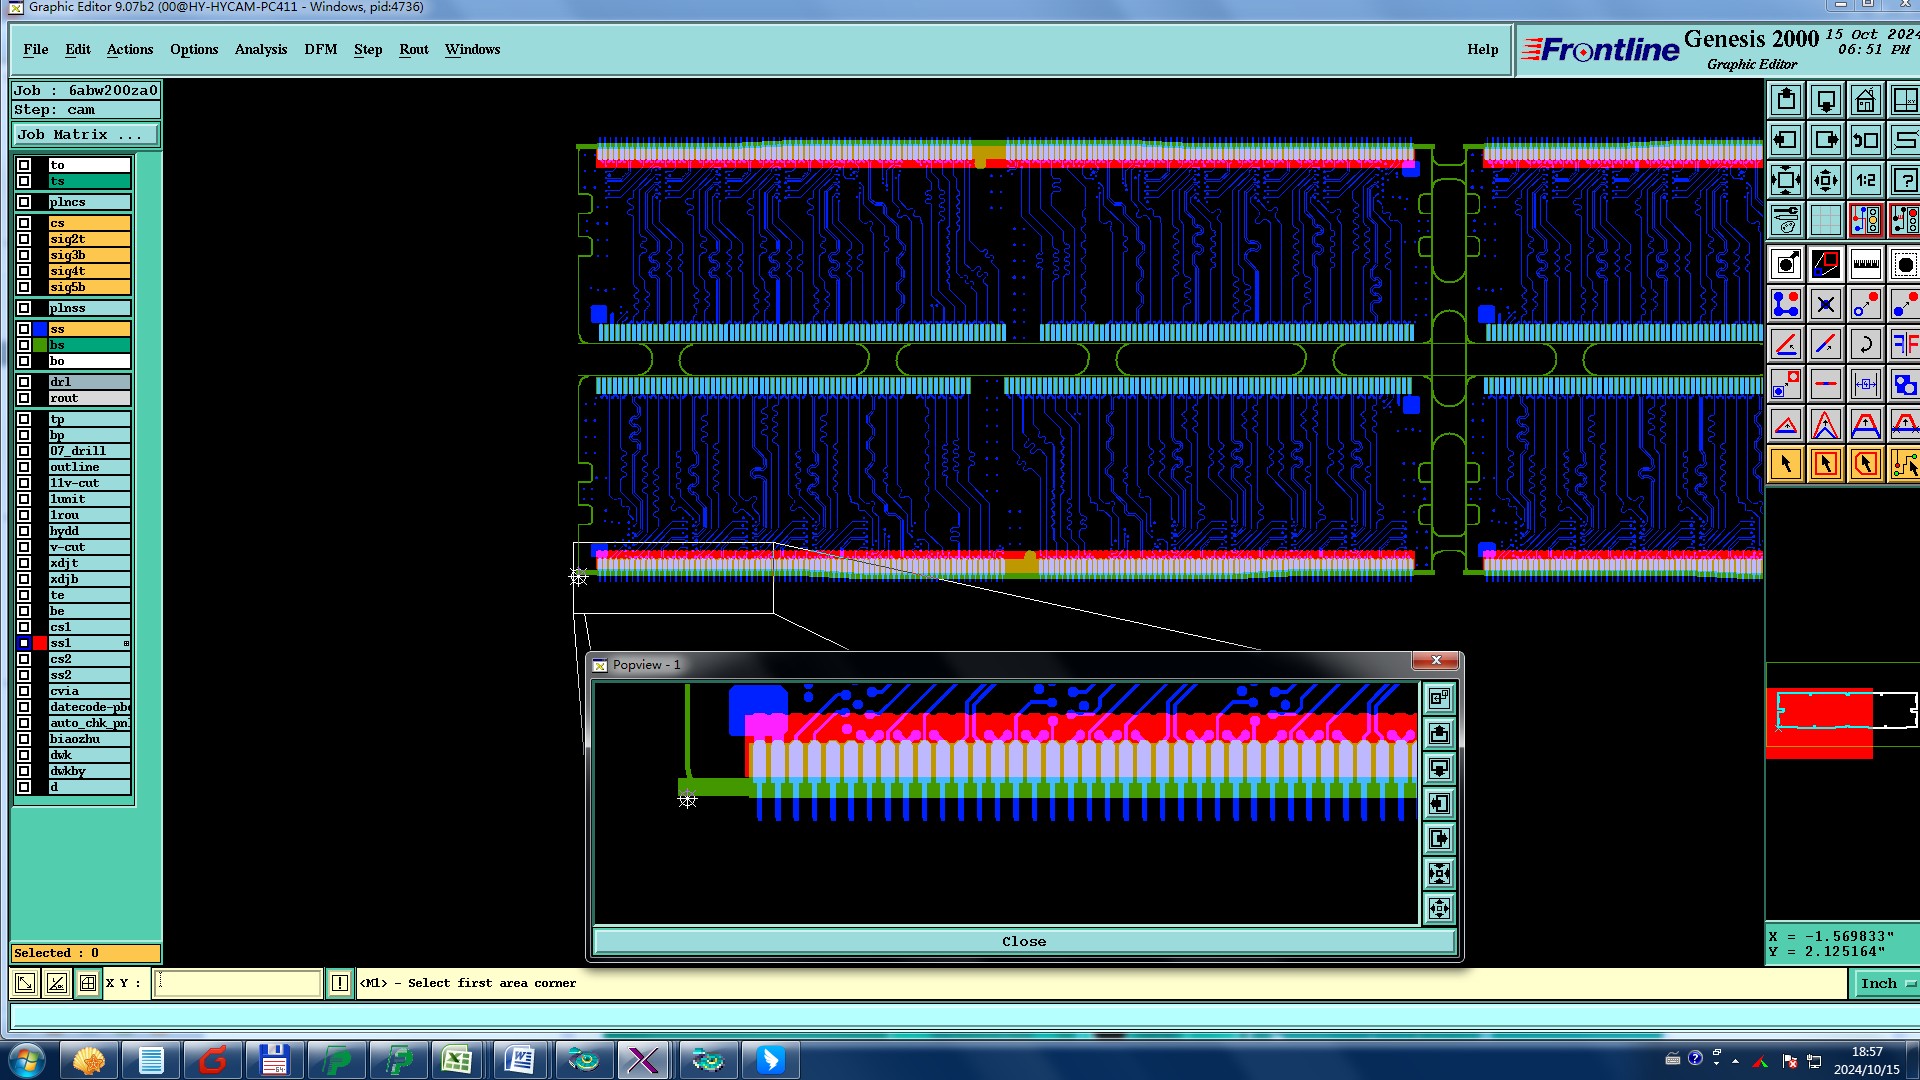The image size is (1920, 1080).
Task: Click the Home view icon in toolbar
Action: click(x=1865, y=101)
